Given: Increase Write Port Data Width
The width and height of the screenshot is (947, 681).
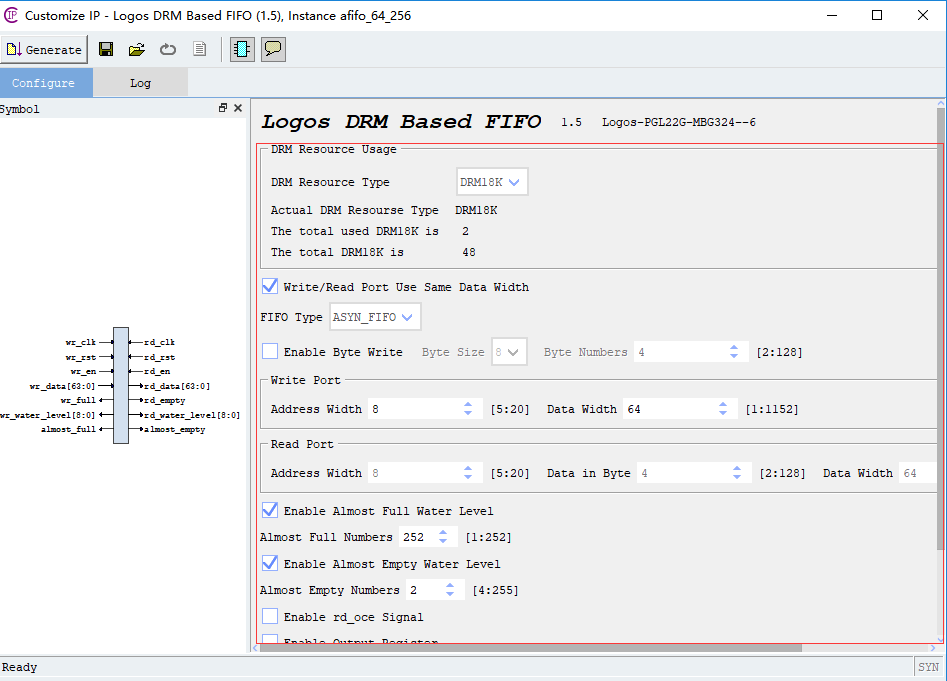Looking at the screenshot, I should click(723, 404).
